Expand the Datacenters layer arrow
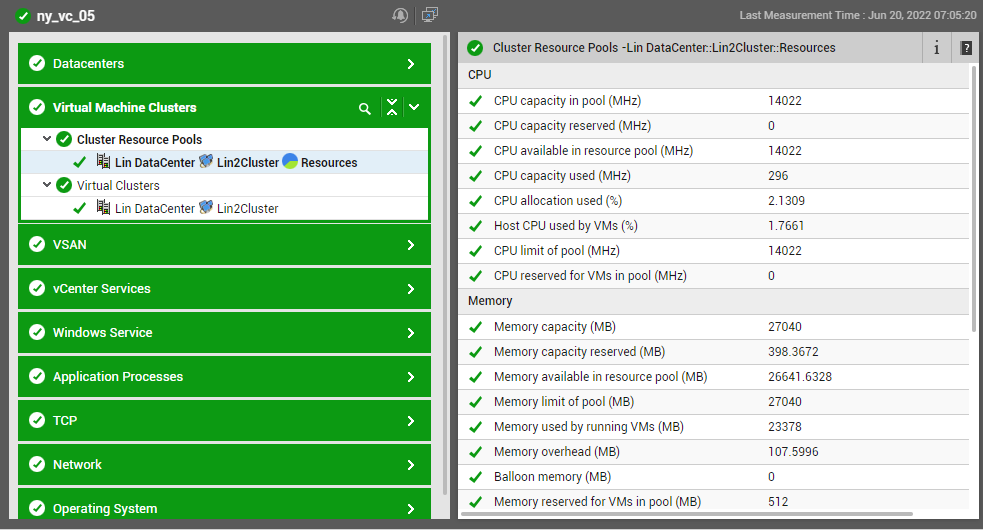 (411, 64)
